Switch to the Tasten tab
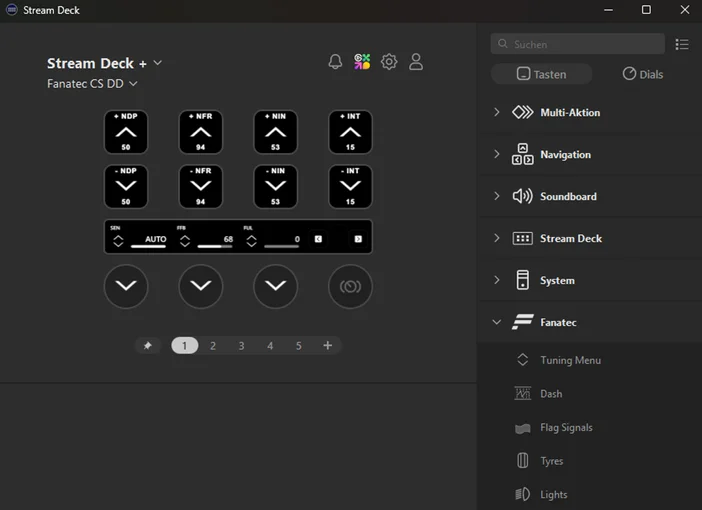Screen dimensions: 702x510 [x=541, y=74]
